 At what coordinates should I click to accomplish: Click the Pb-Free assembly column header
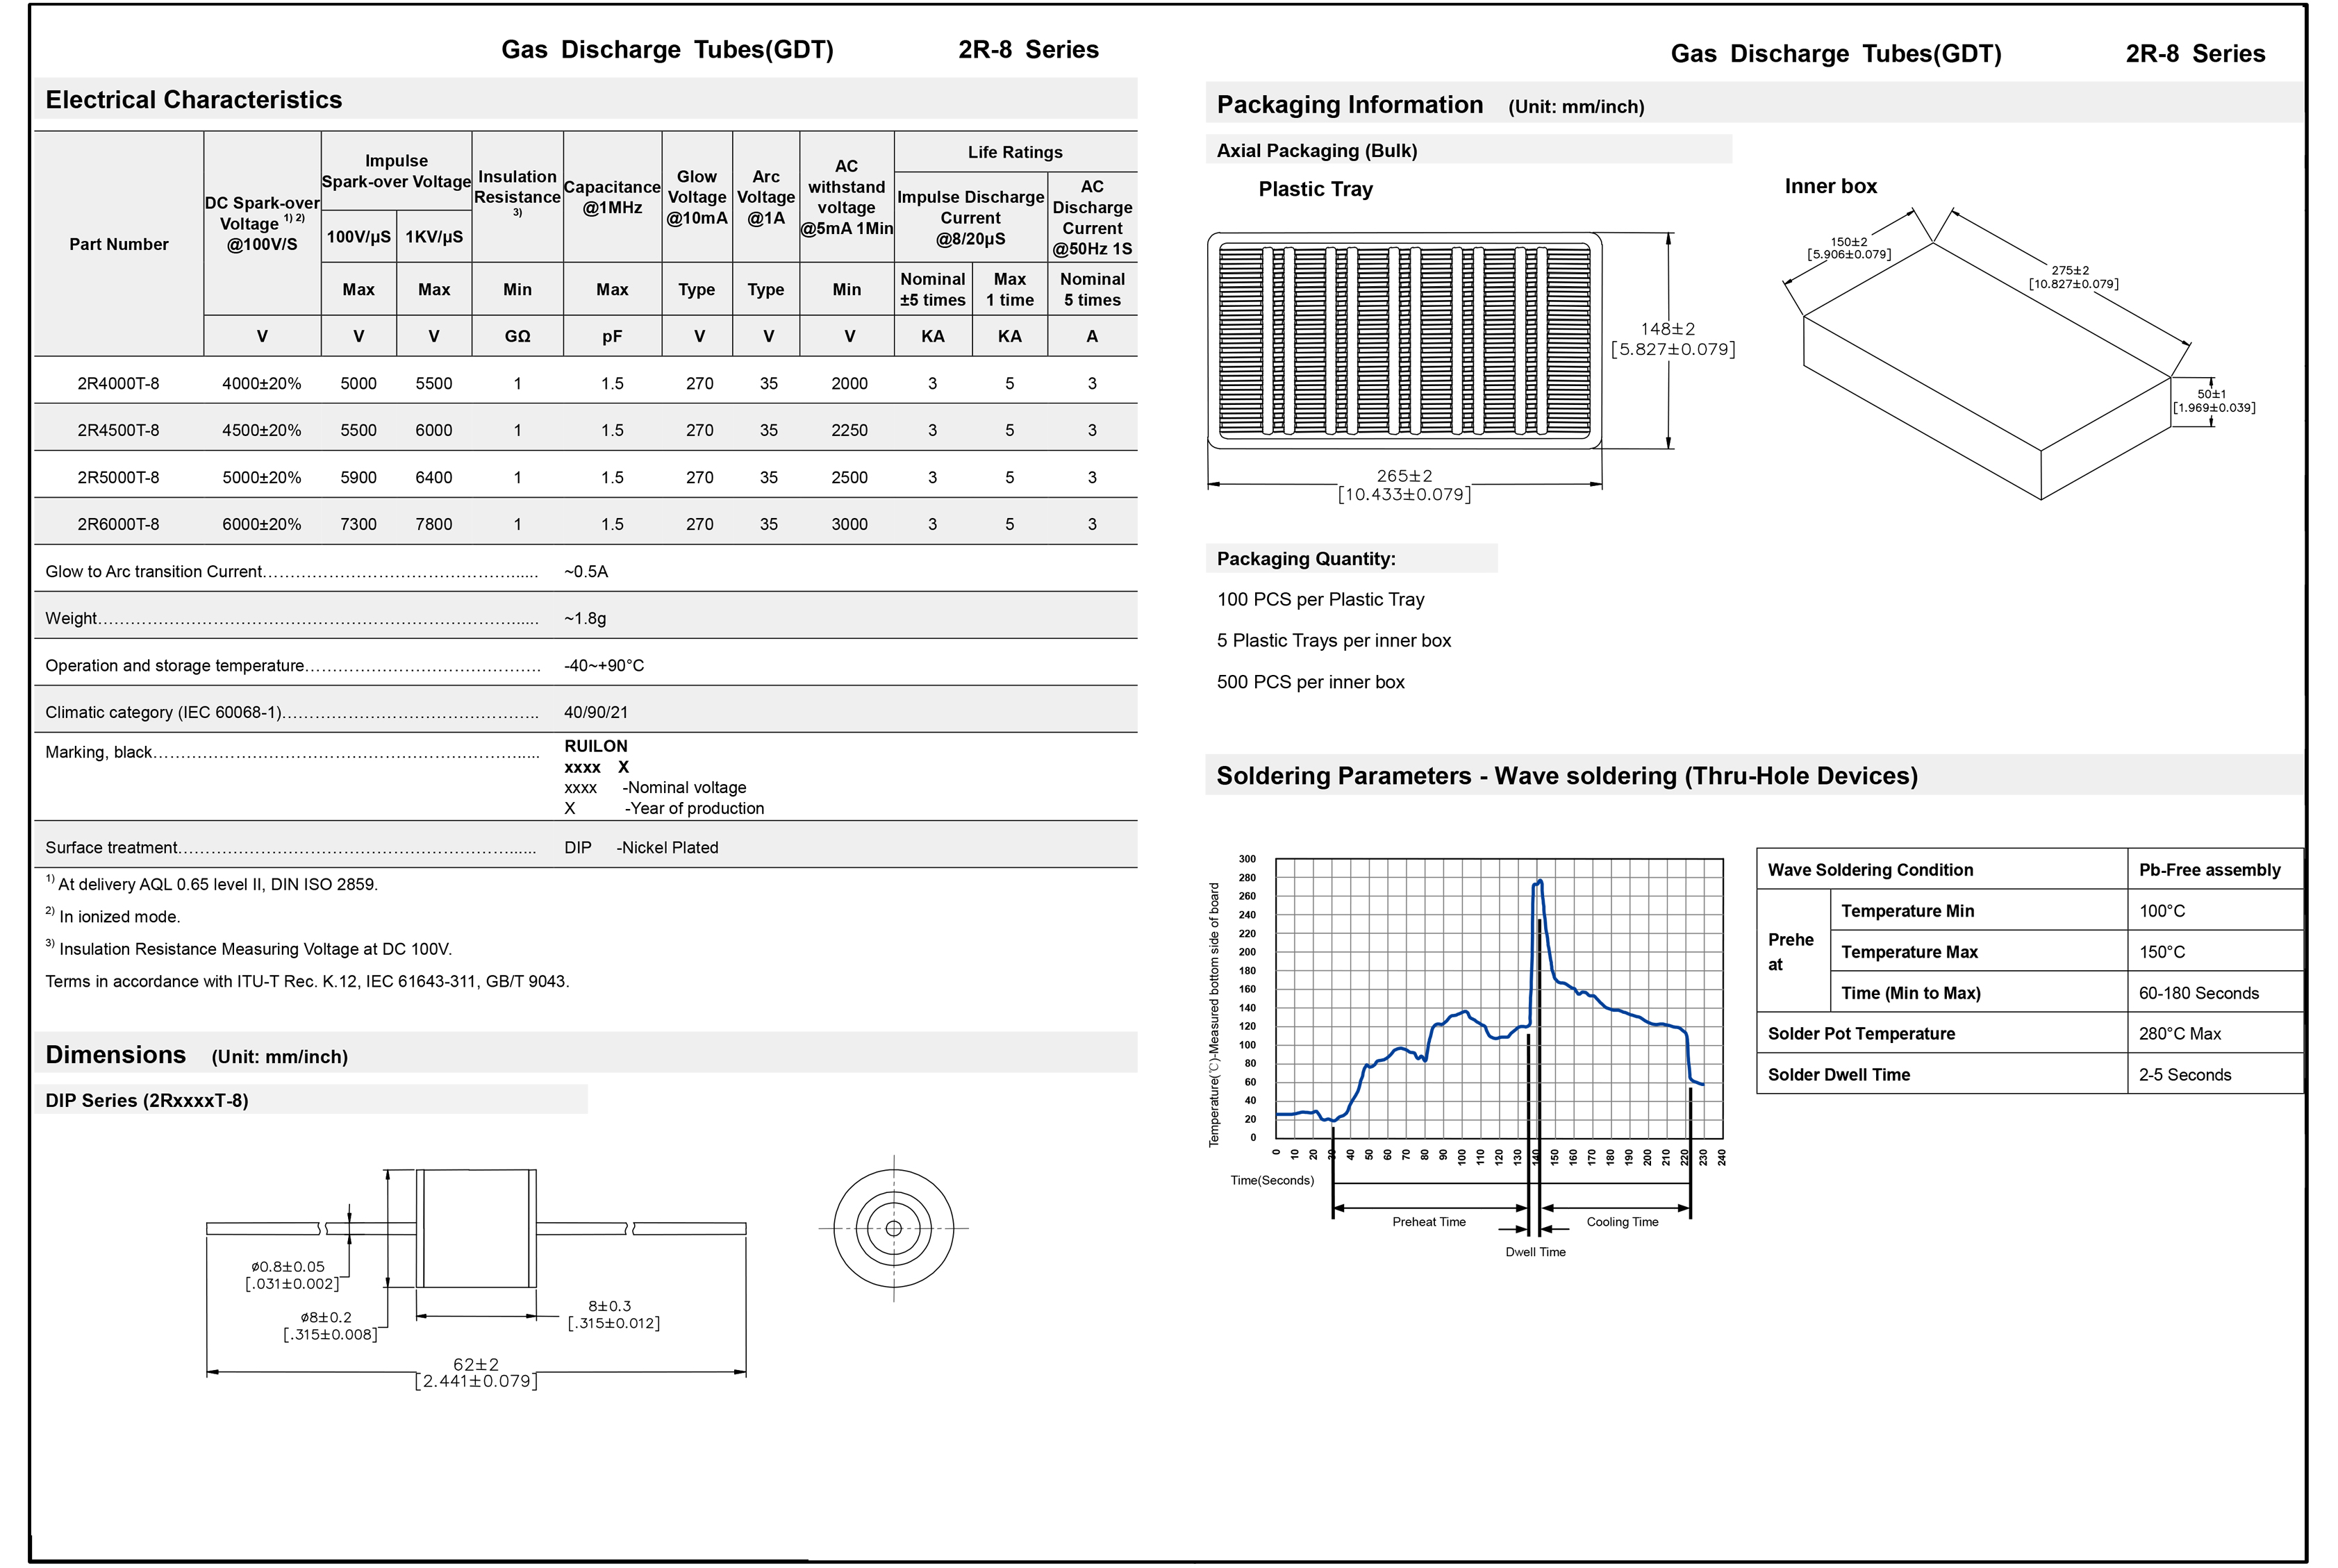point(2209,870)
